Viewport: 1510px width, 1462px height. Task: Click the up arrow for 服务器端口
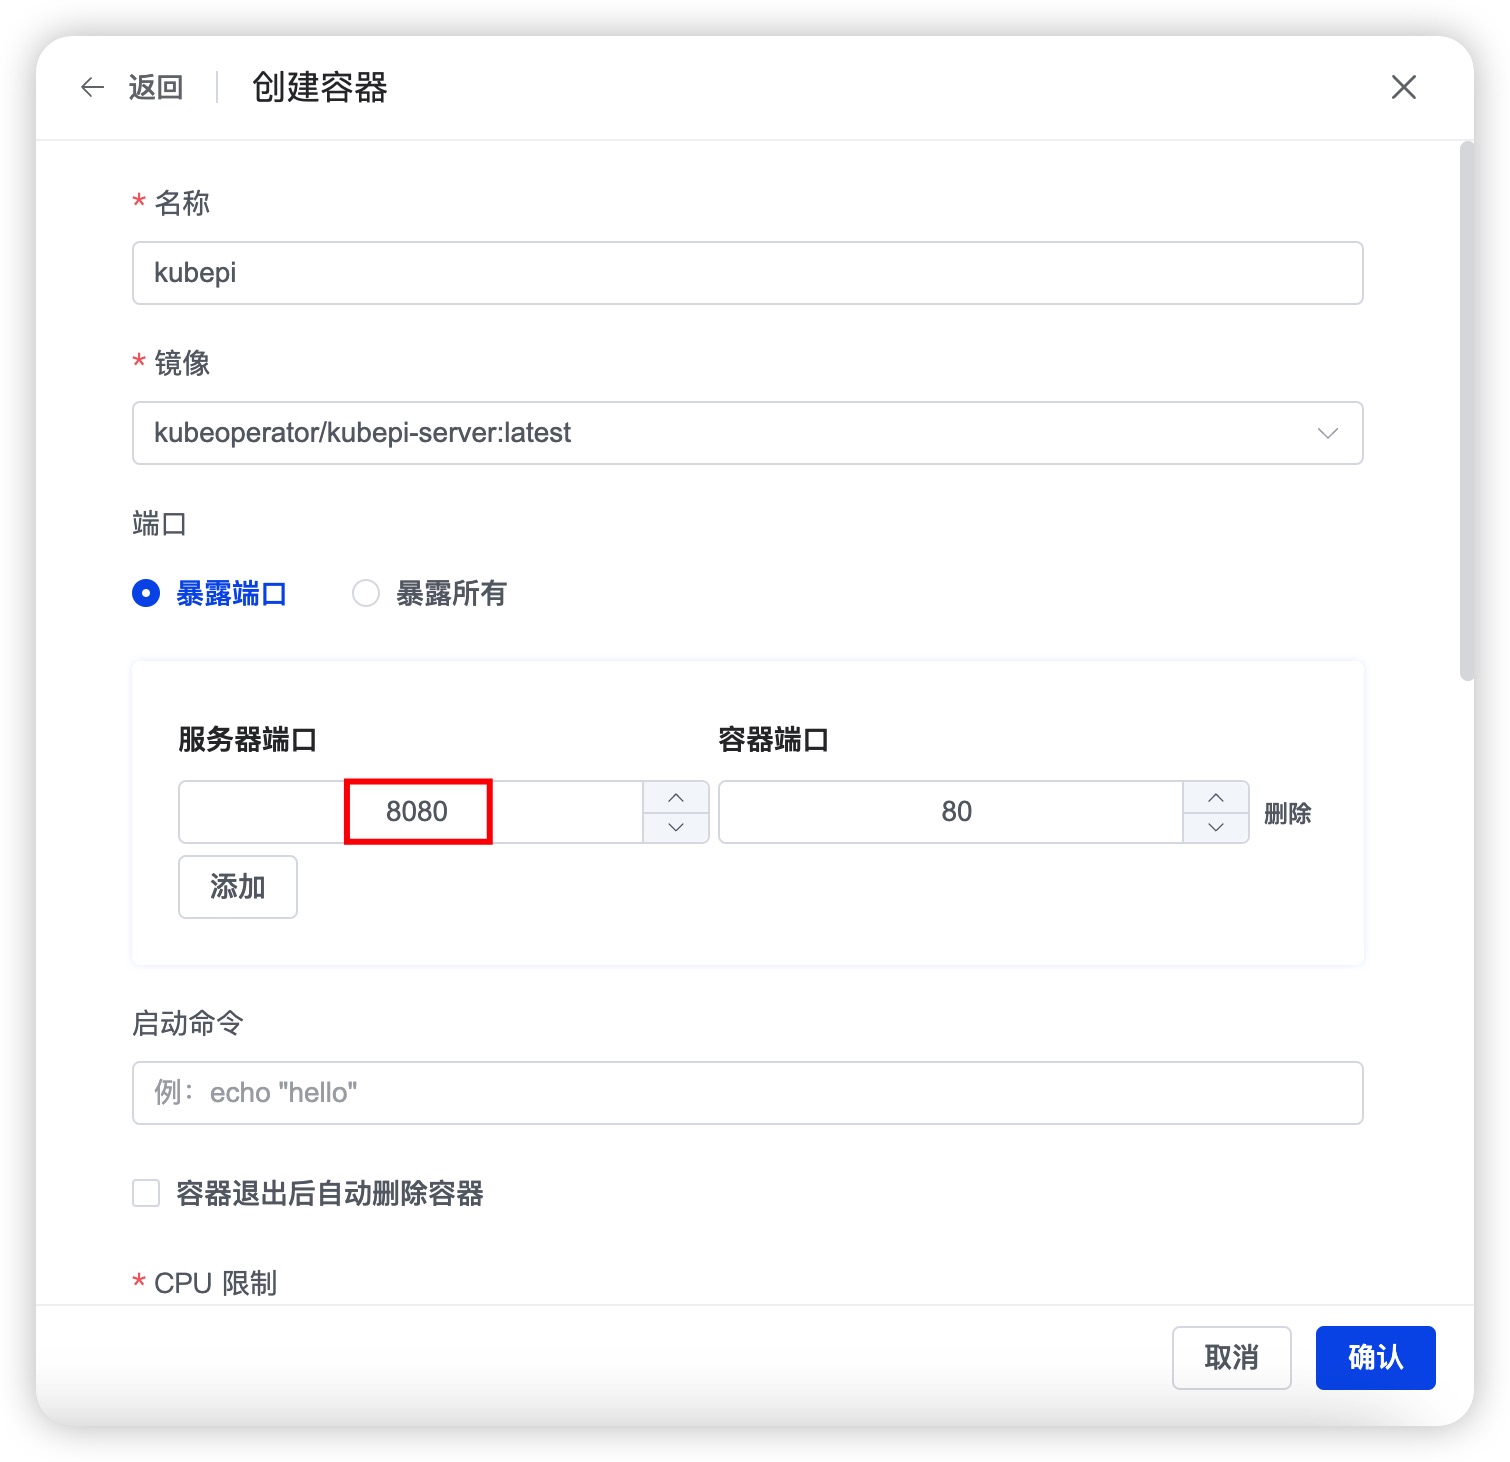(x=676, y=797)
